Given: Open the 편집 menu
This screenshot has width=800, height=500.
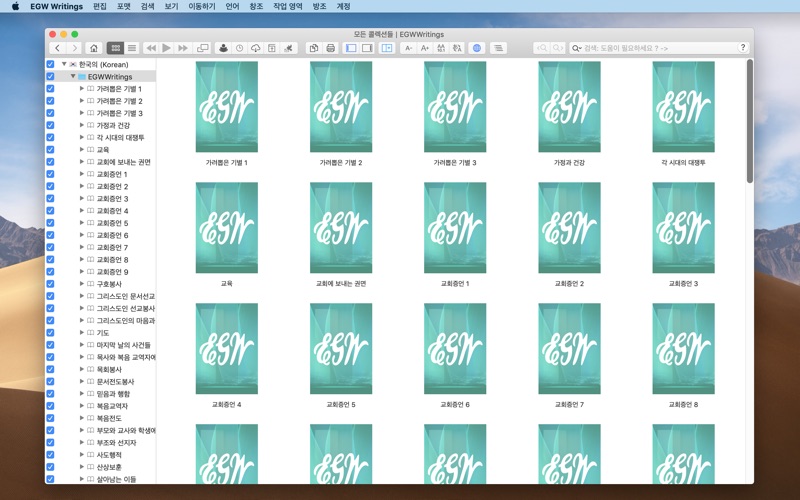Looking at the screenshot, I should (x=99, y=6).
